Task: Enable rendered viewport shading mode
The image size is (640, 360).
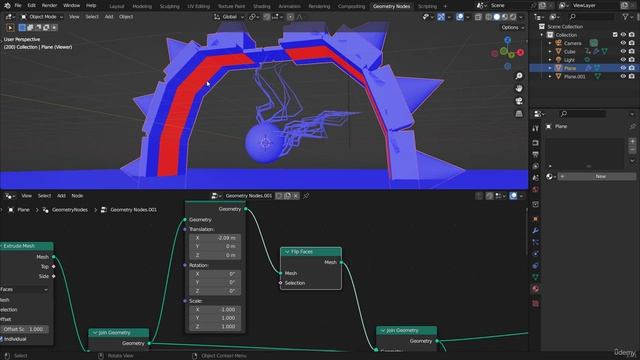Action: click(x=513, y=17)
